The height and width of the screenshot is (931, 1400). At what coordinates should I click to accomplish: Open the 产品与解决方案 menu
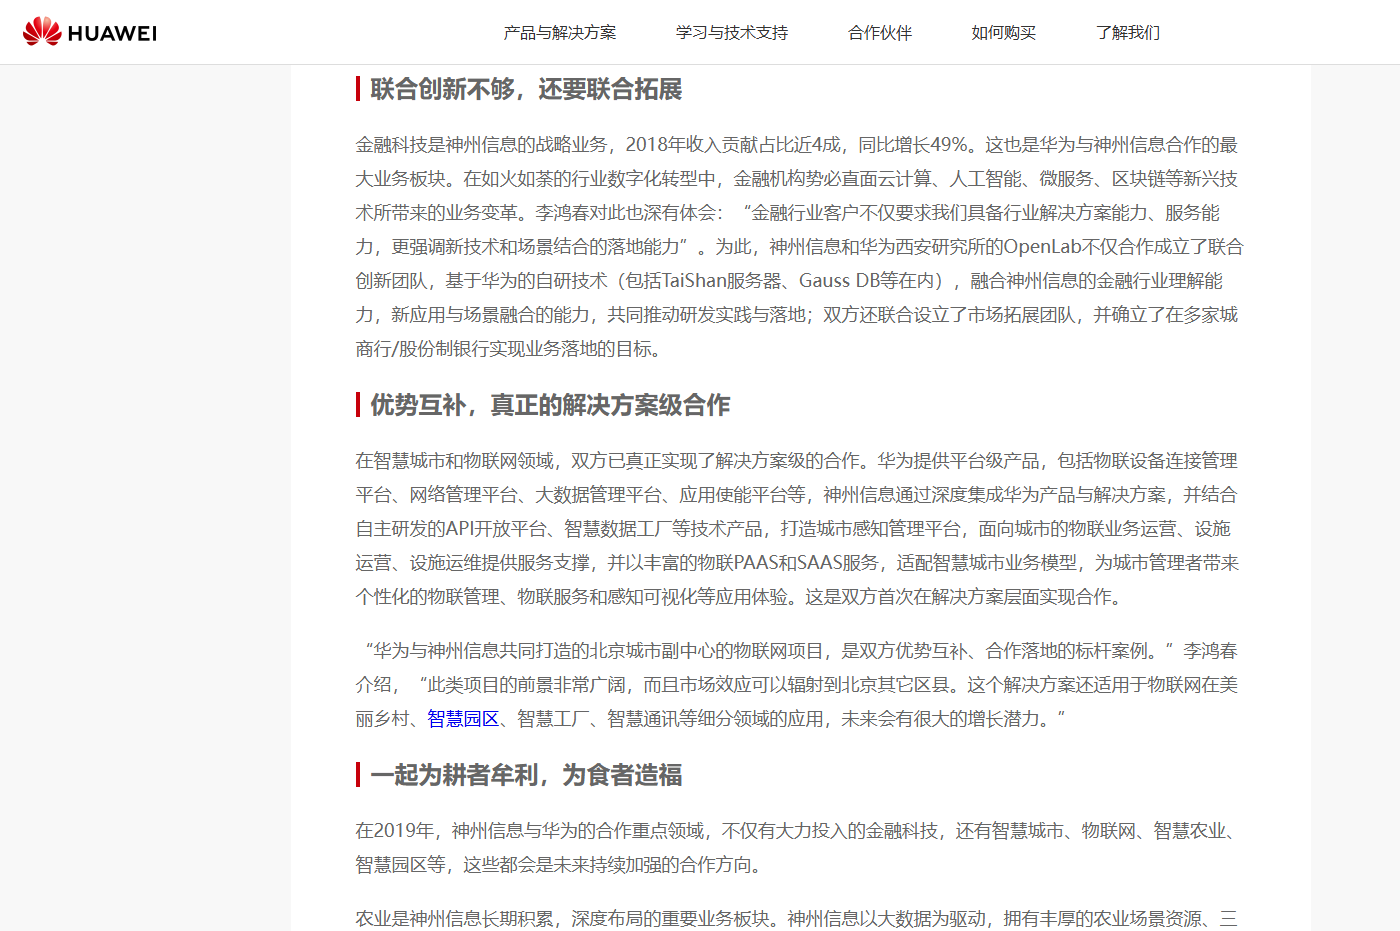pos(560,33)
